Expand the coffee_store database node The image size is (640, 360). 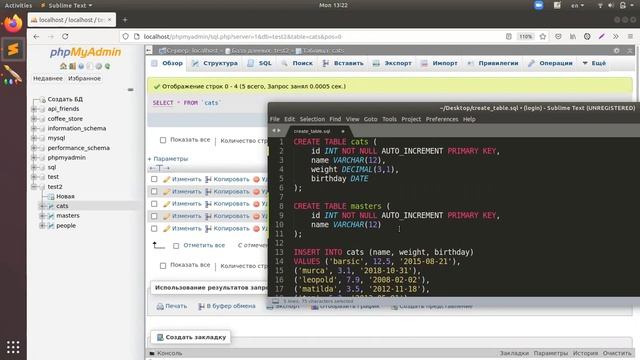pos(34,119)
